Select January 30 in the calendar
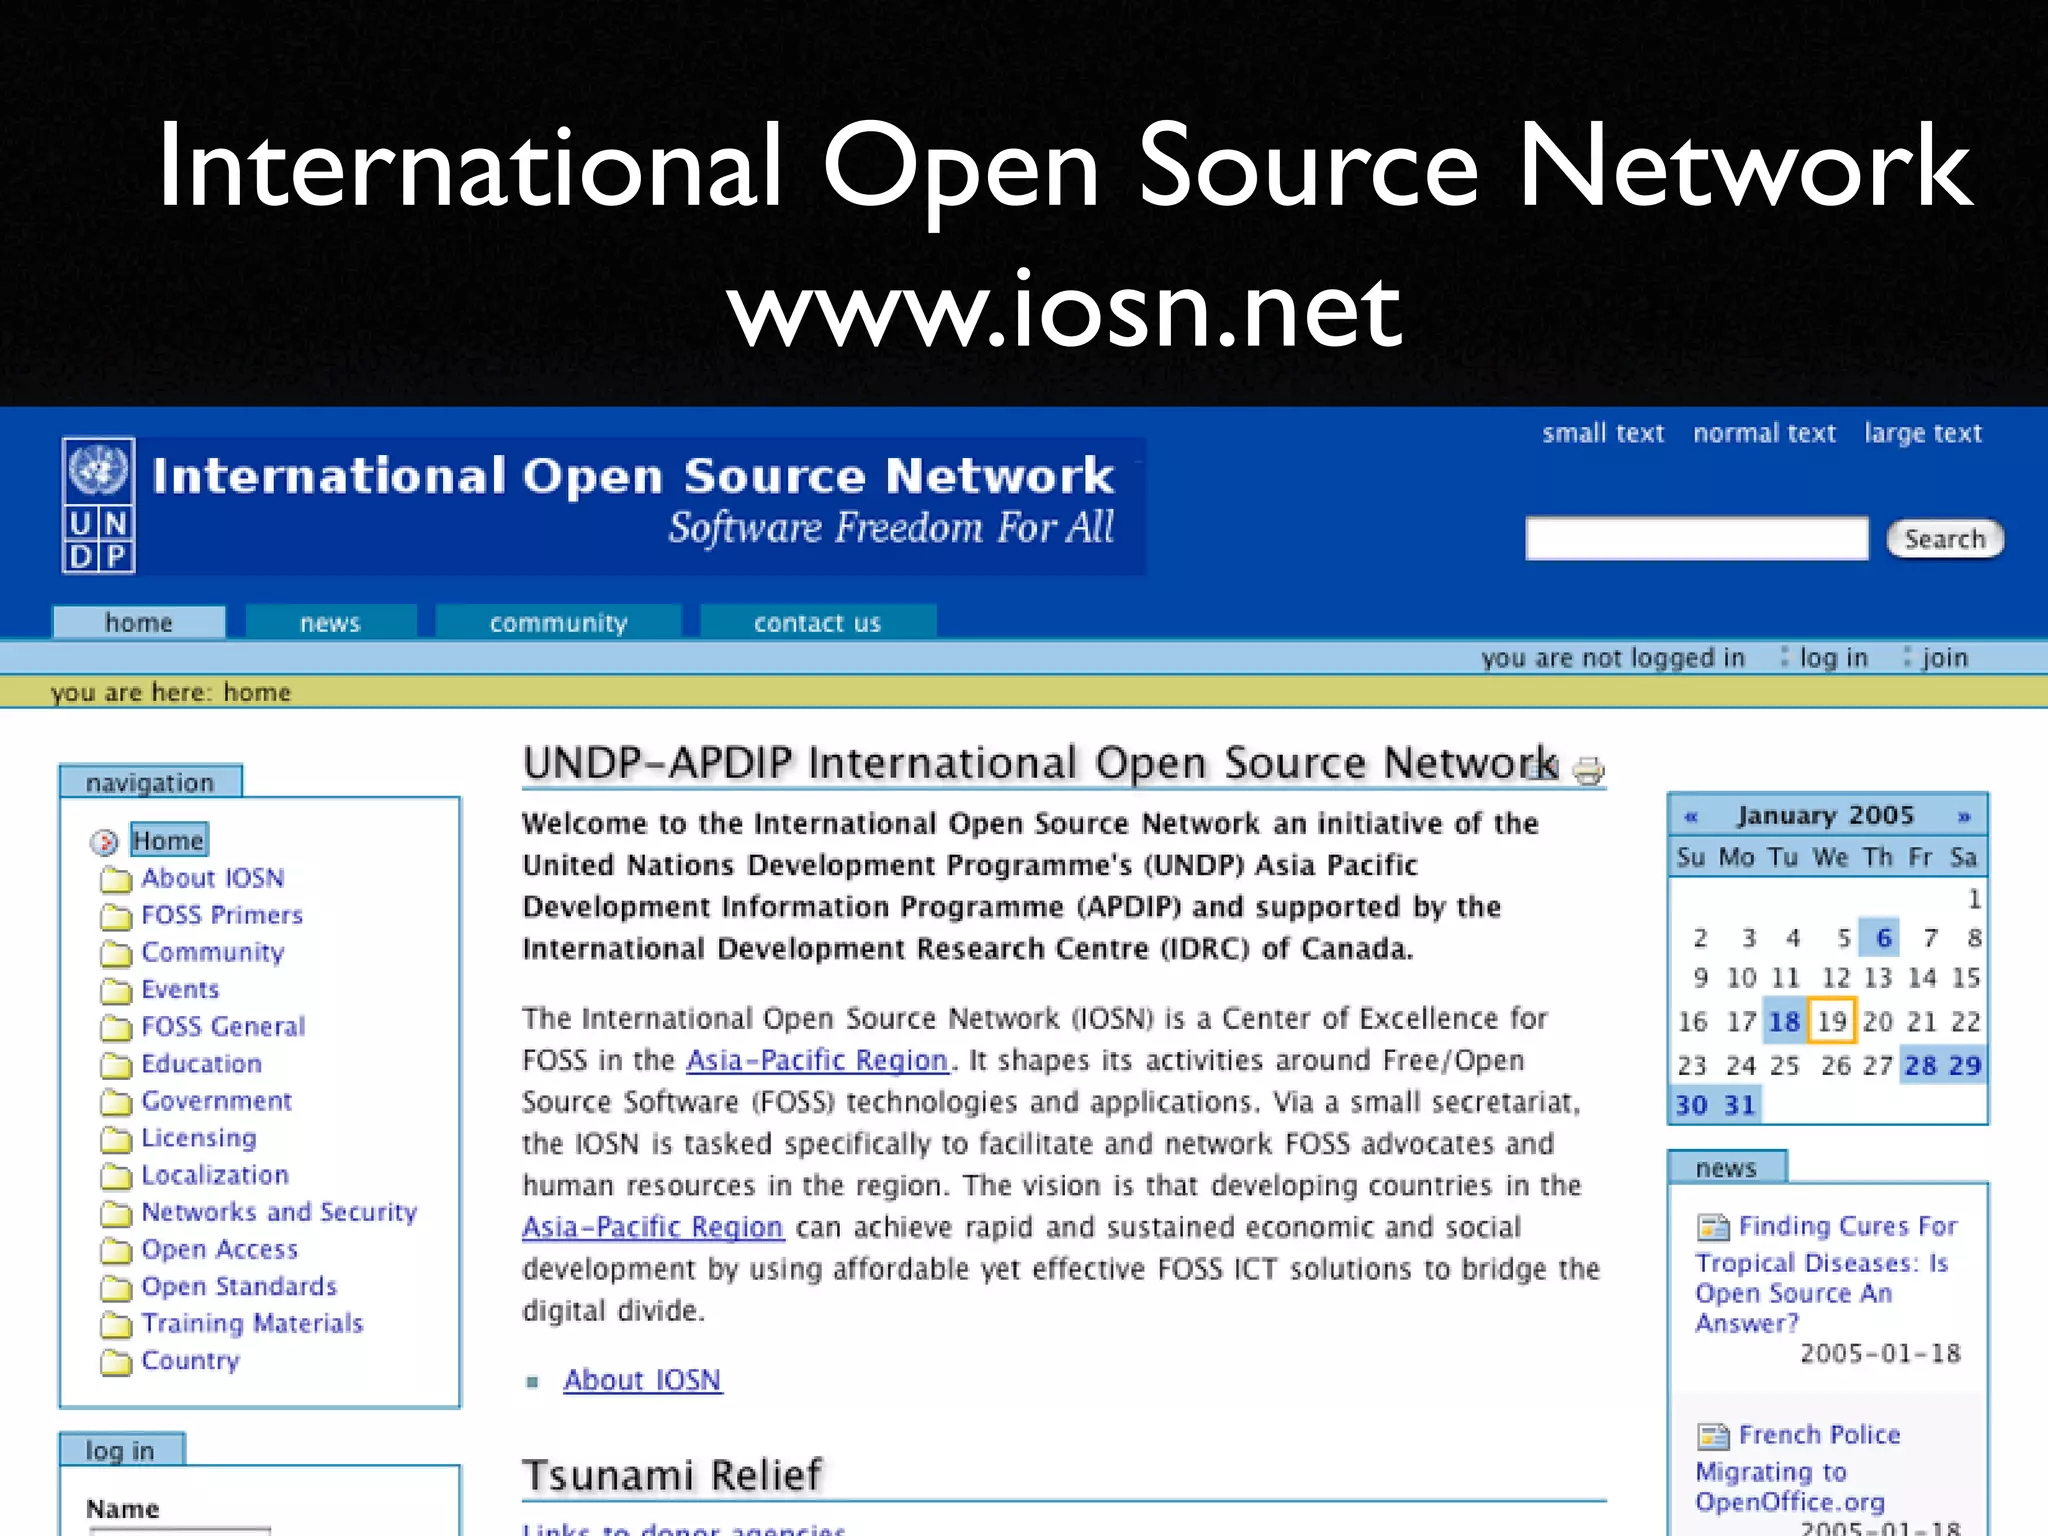2048x1536 pixels. pyautogui.click(x=1692, y=1105)
